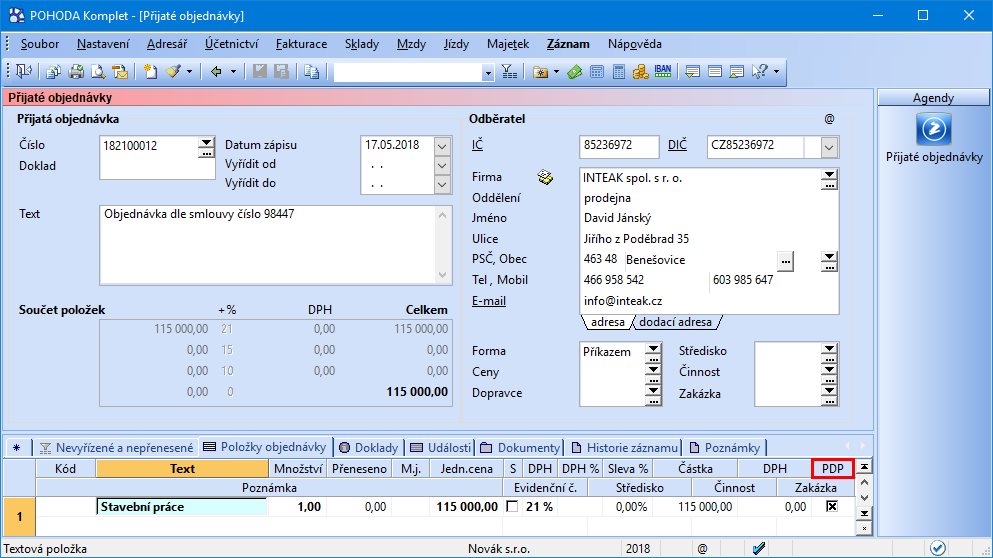Viewport: 993px width, 558px height.
Task: Toggle the S checkbox for Stavební práce
Action: pos(512,507)
